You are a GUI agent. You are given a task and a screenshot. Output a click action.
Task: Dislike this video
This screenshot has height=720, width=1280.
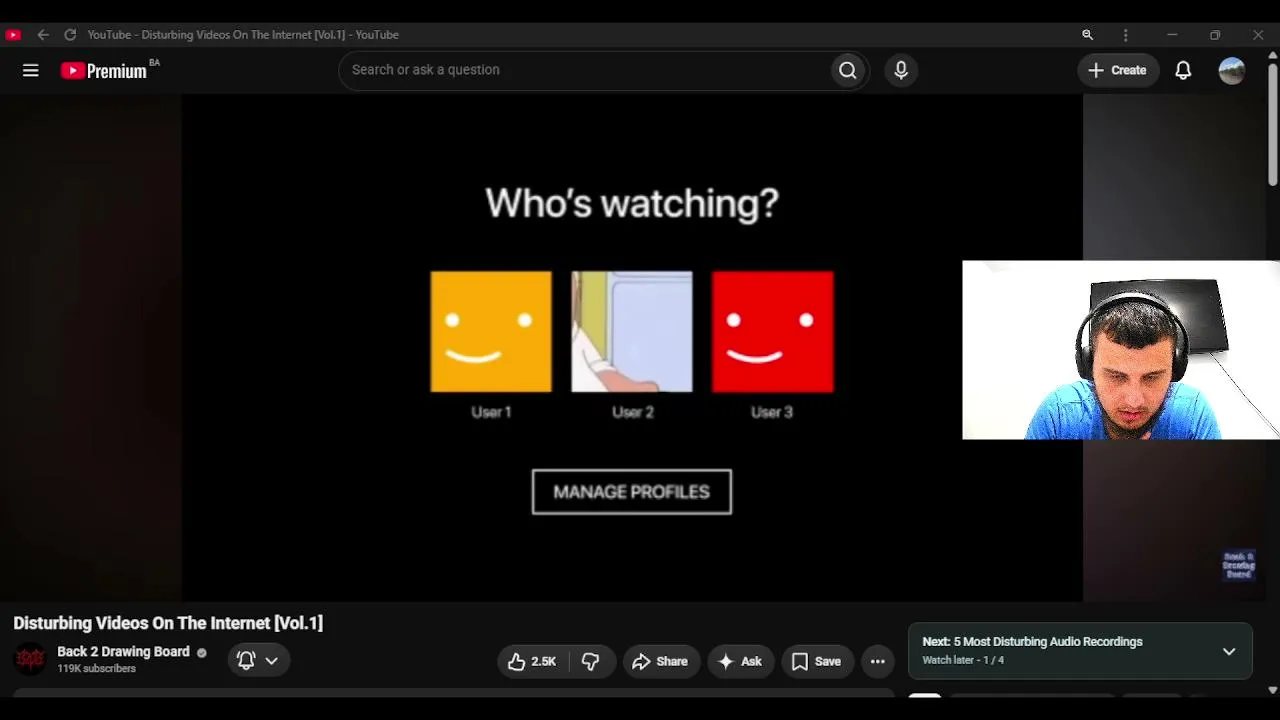[591, 661]
